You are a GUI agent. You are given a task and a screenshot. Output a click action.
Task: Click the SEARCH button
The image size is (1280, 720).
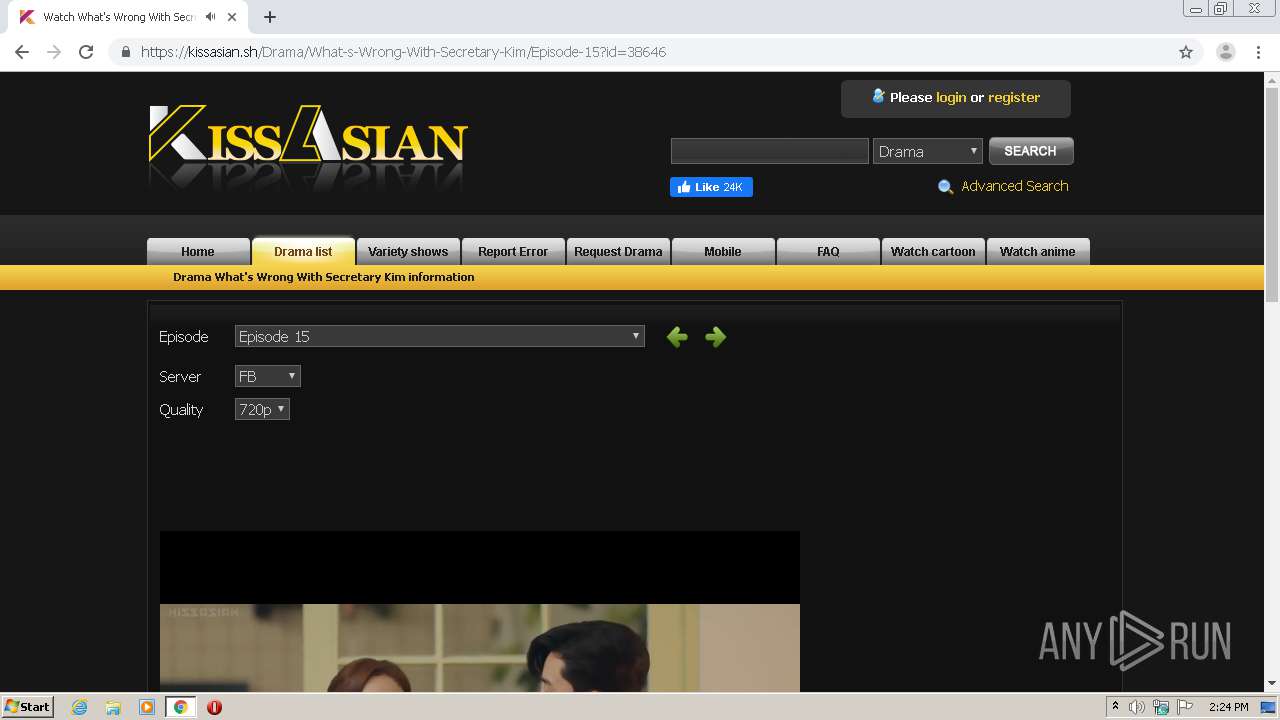(1031, 151)
